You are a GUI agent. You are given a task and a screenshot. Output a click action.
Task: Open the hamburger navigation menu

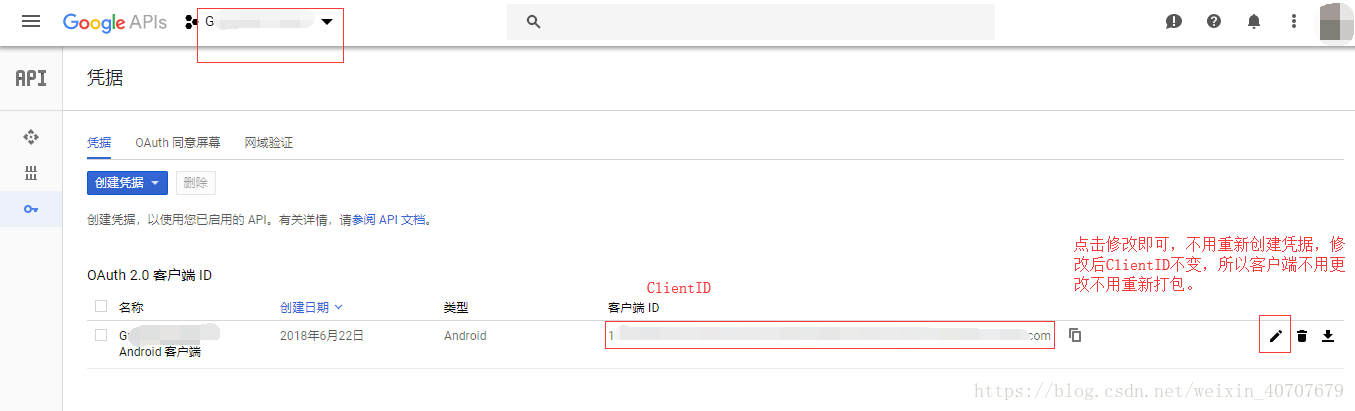click(31, 21)
